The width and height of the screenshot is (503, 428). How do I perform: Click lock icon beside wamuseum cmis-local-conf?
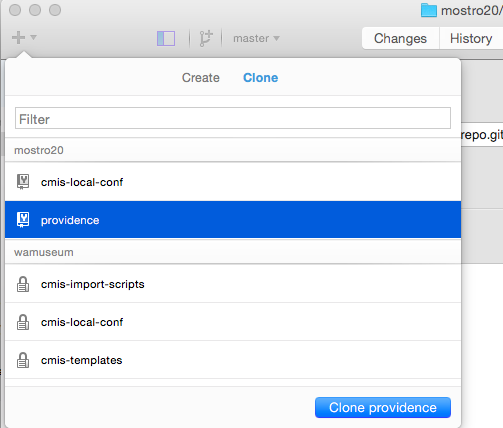pyautogui.click(x=23, y=322)
